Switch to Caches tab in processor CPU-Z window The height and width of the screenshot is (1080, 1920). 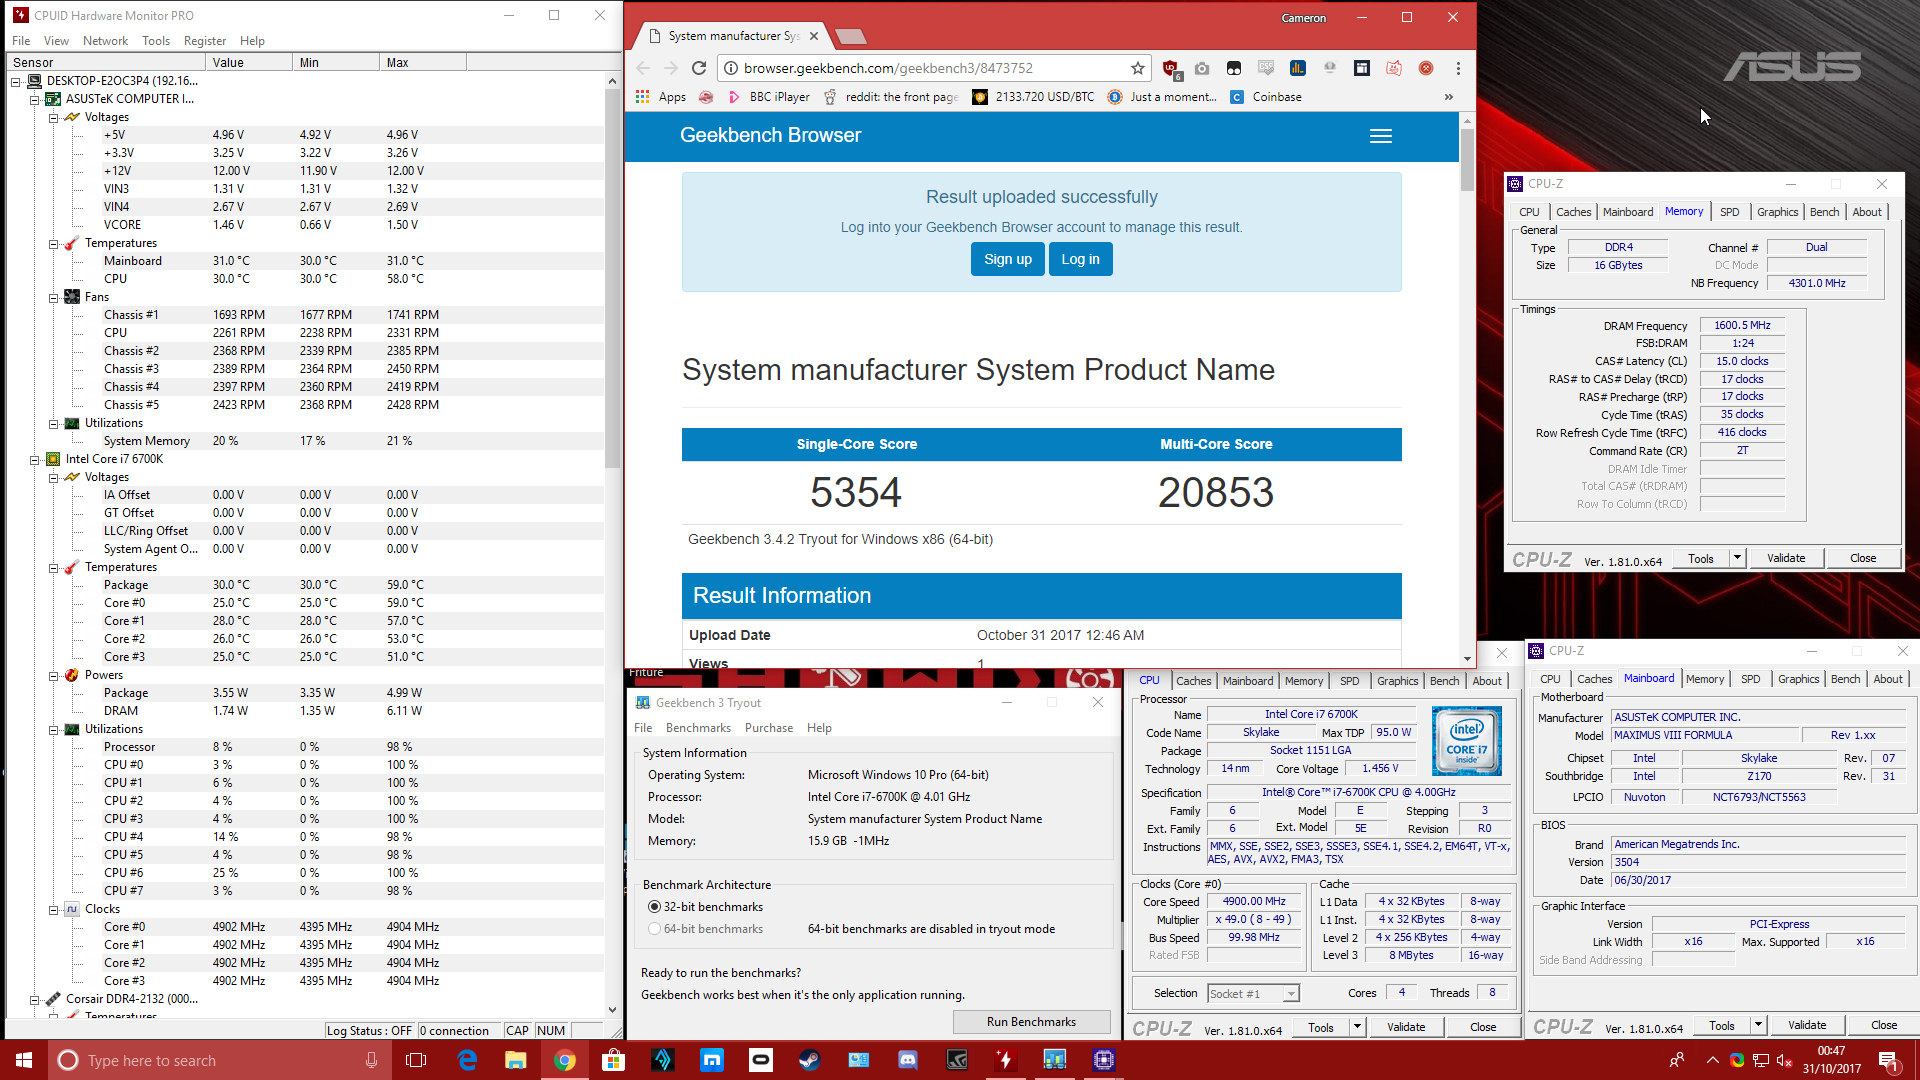point(1193,681)
